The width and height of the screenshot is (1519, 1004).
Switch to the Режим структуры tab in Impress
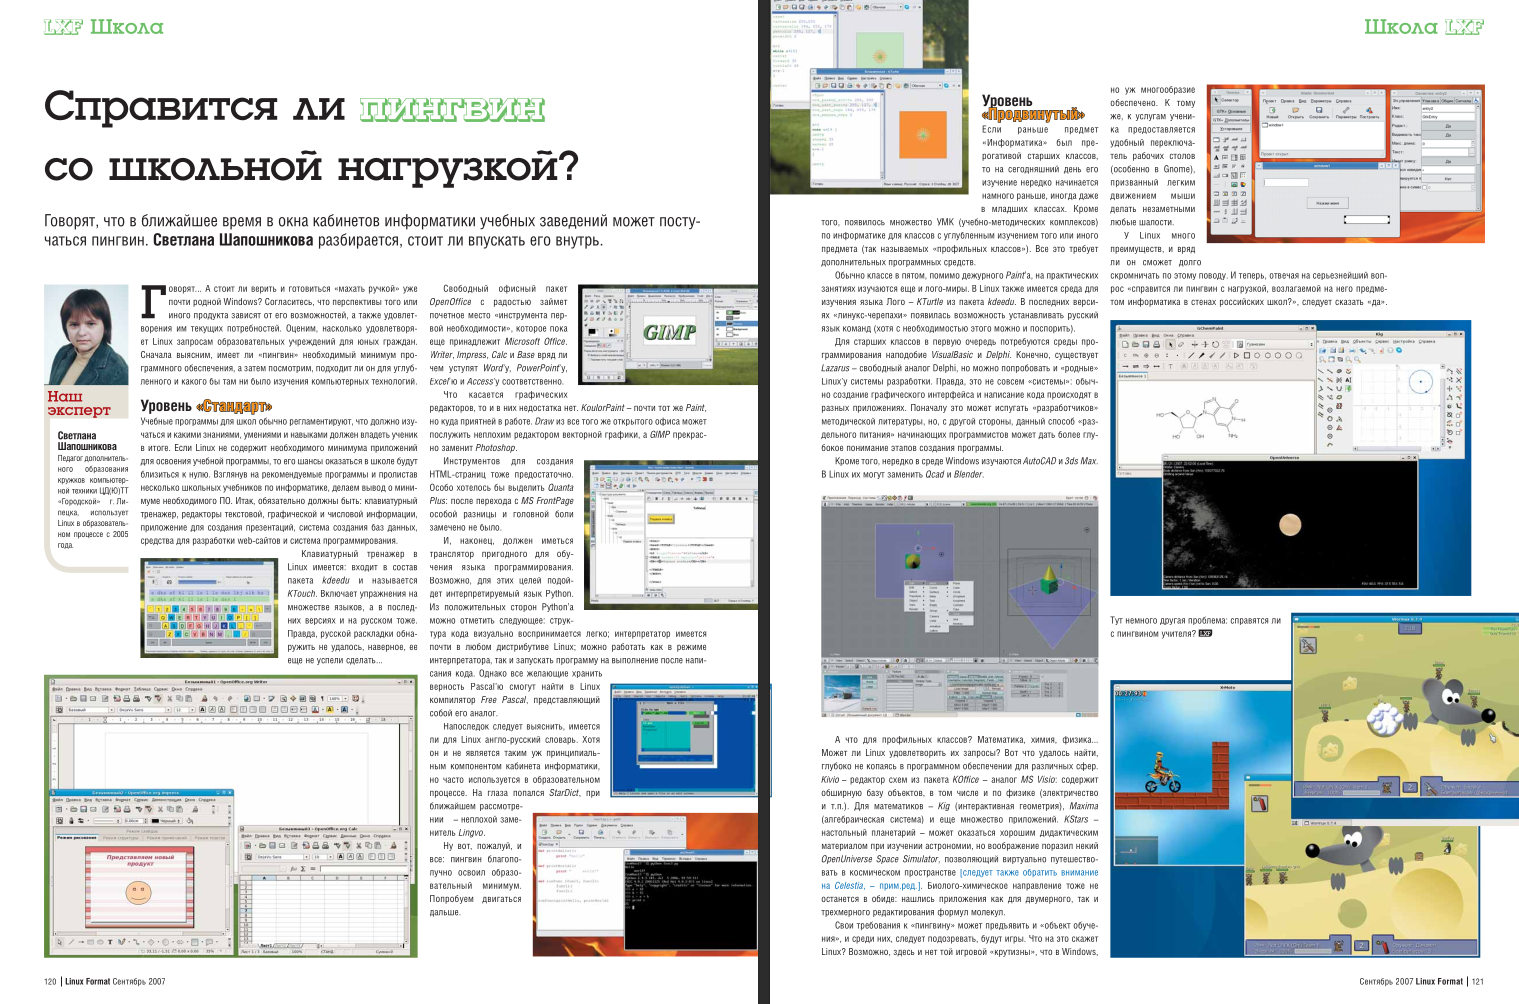click(121, 837)
